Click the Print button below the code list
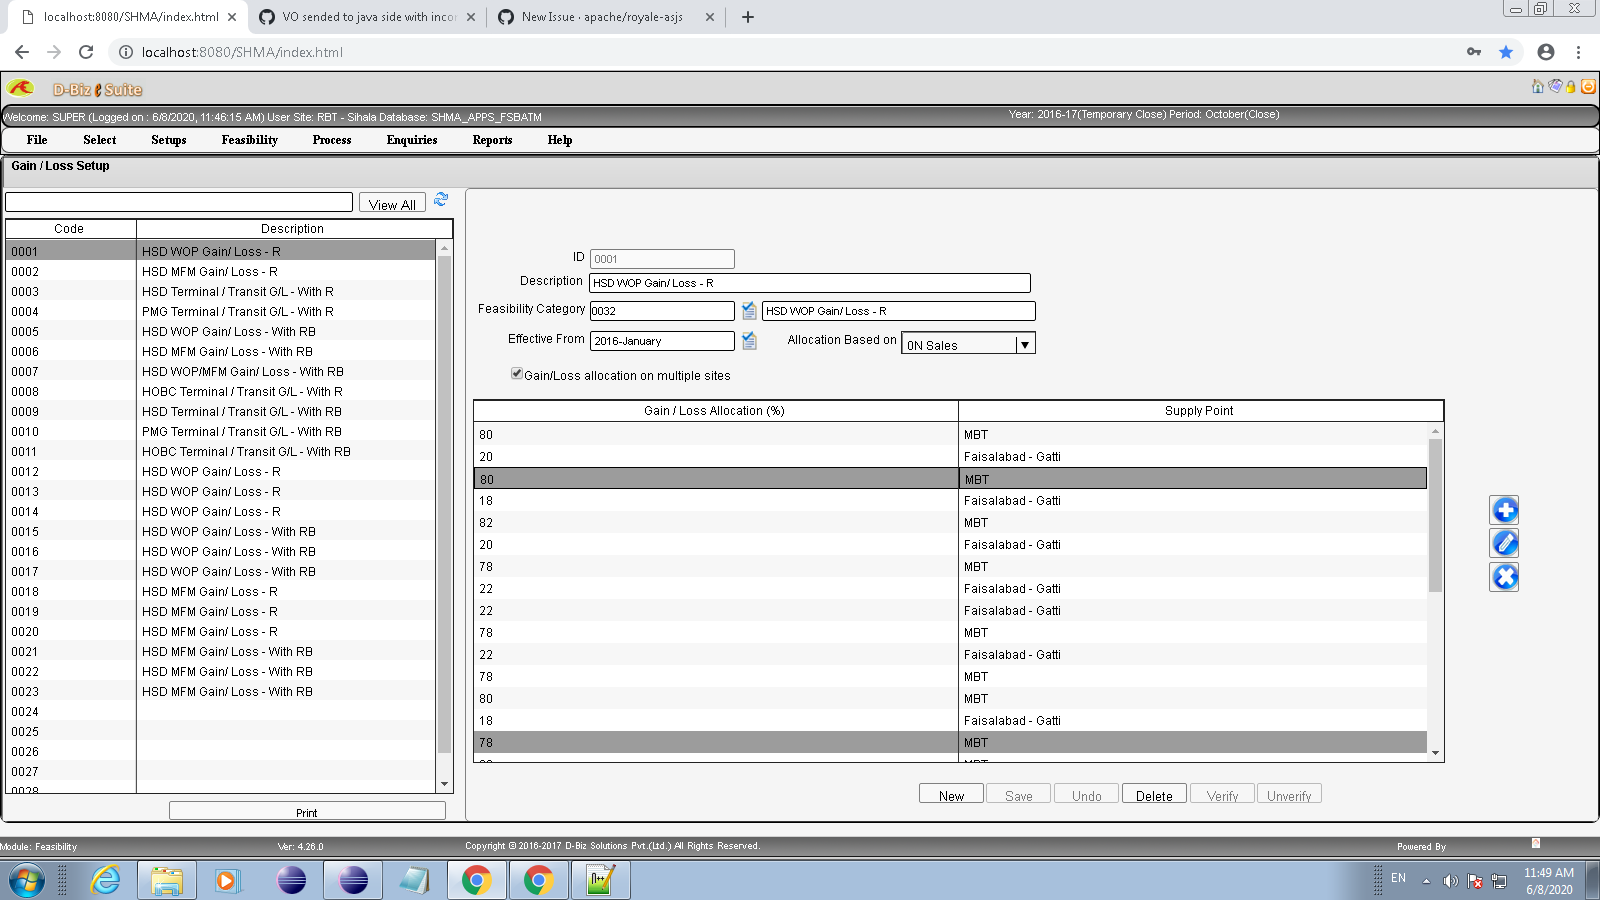The image size is (1600, 900). pos(306,812)
